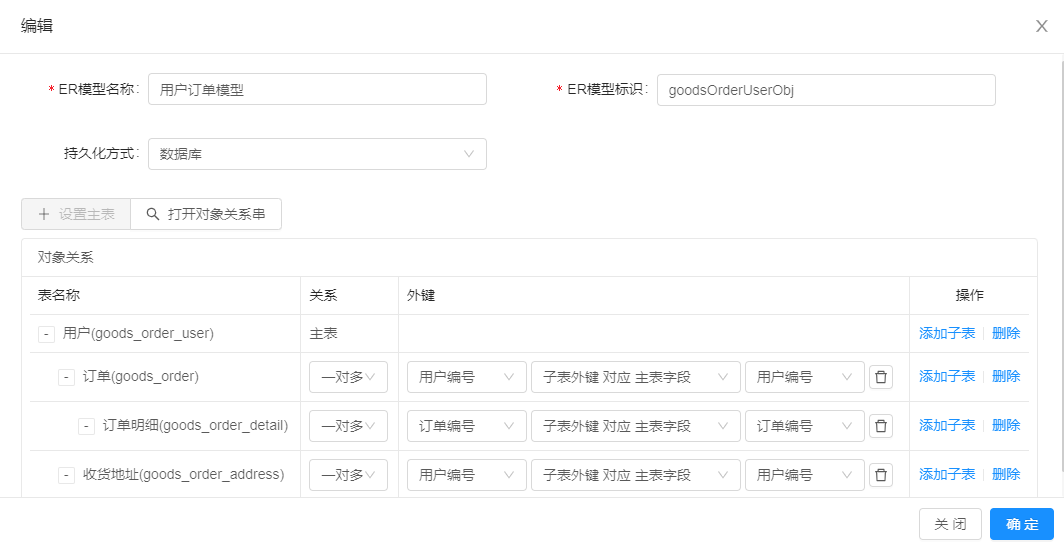Open the 持久化方式 数据库 dropdown

[x=318, y=154]
